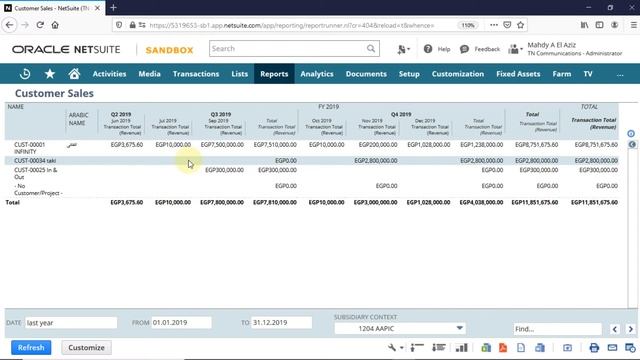Open the Customization menu

(x=458, y=74)
